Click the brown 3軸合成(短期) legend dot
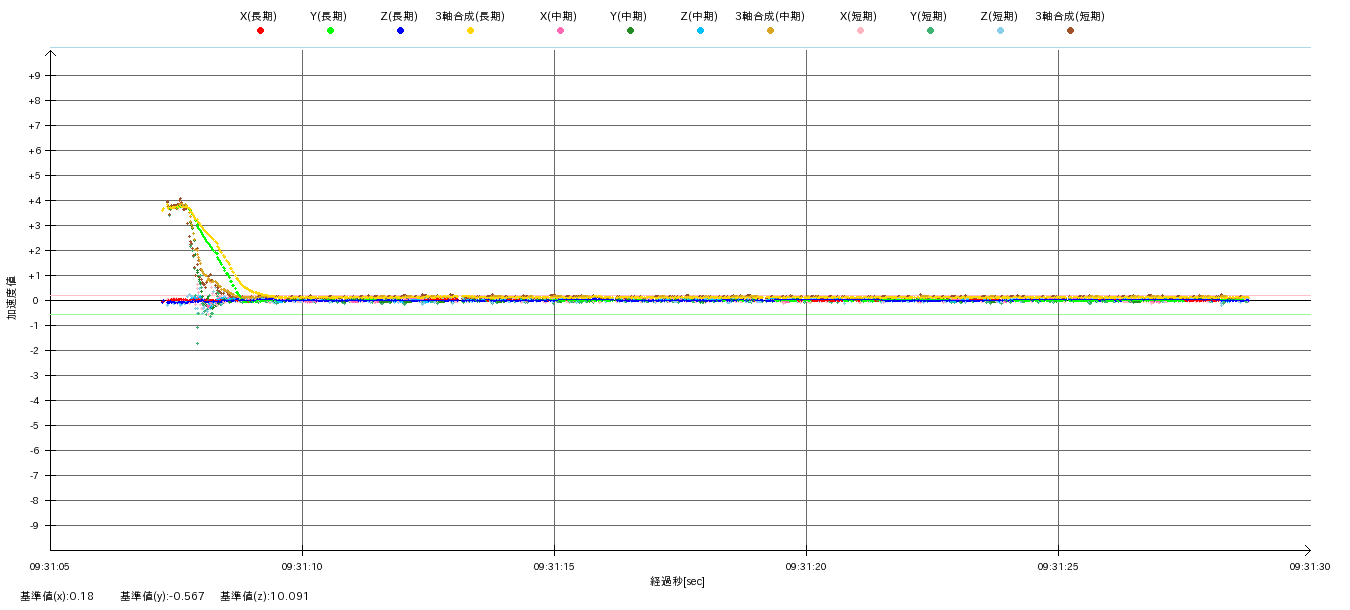 click(x=1070, y=31)
